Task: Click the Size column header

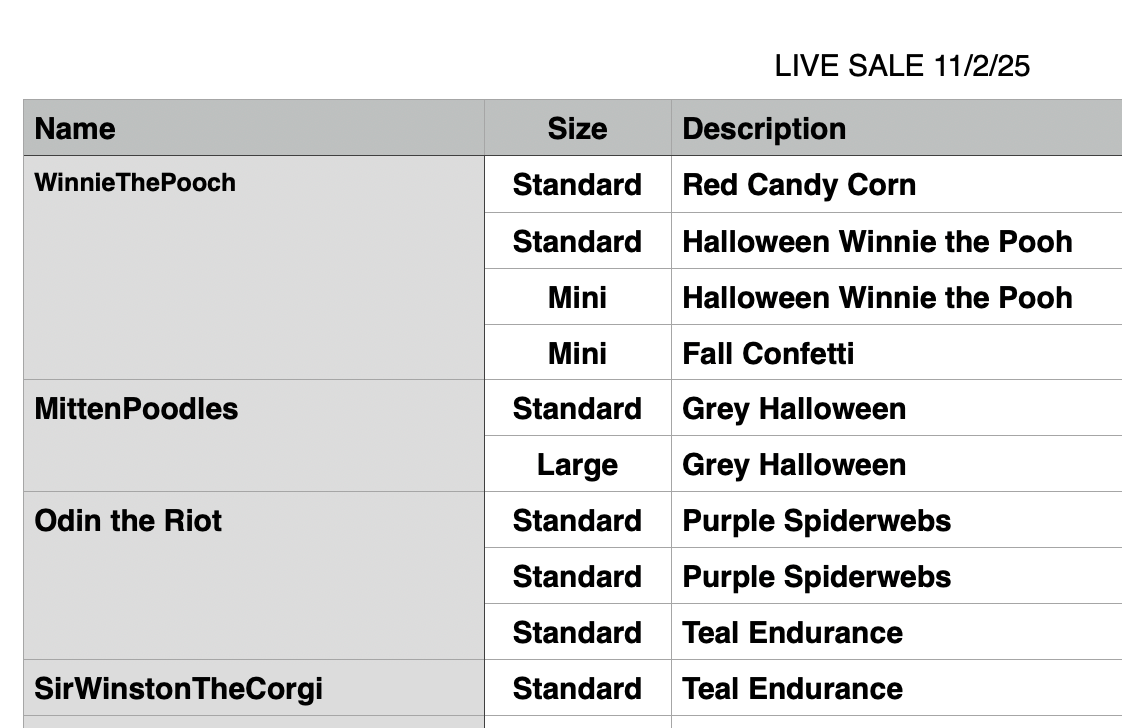Action: [577, 129]
